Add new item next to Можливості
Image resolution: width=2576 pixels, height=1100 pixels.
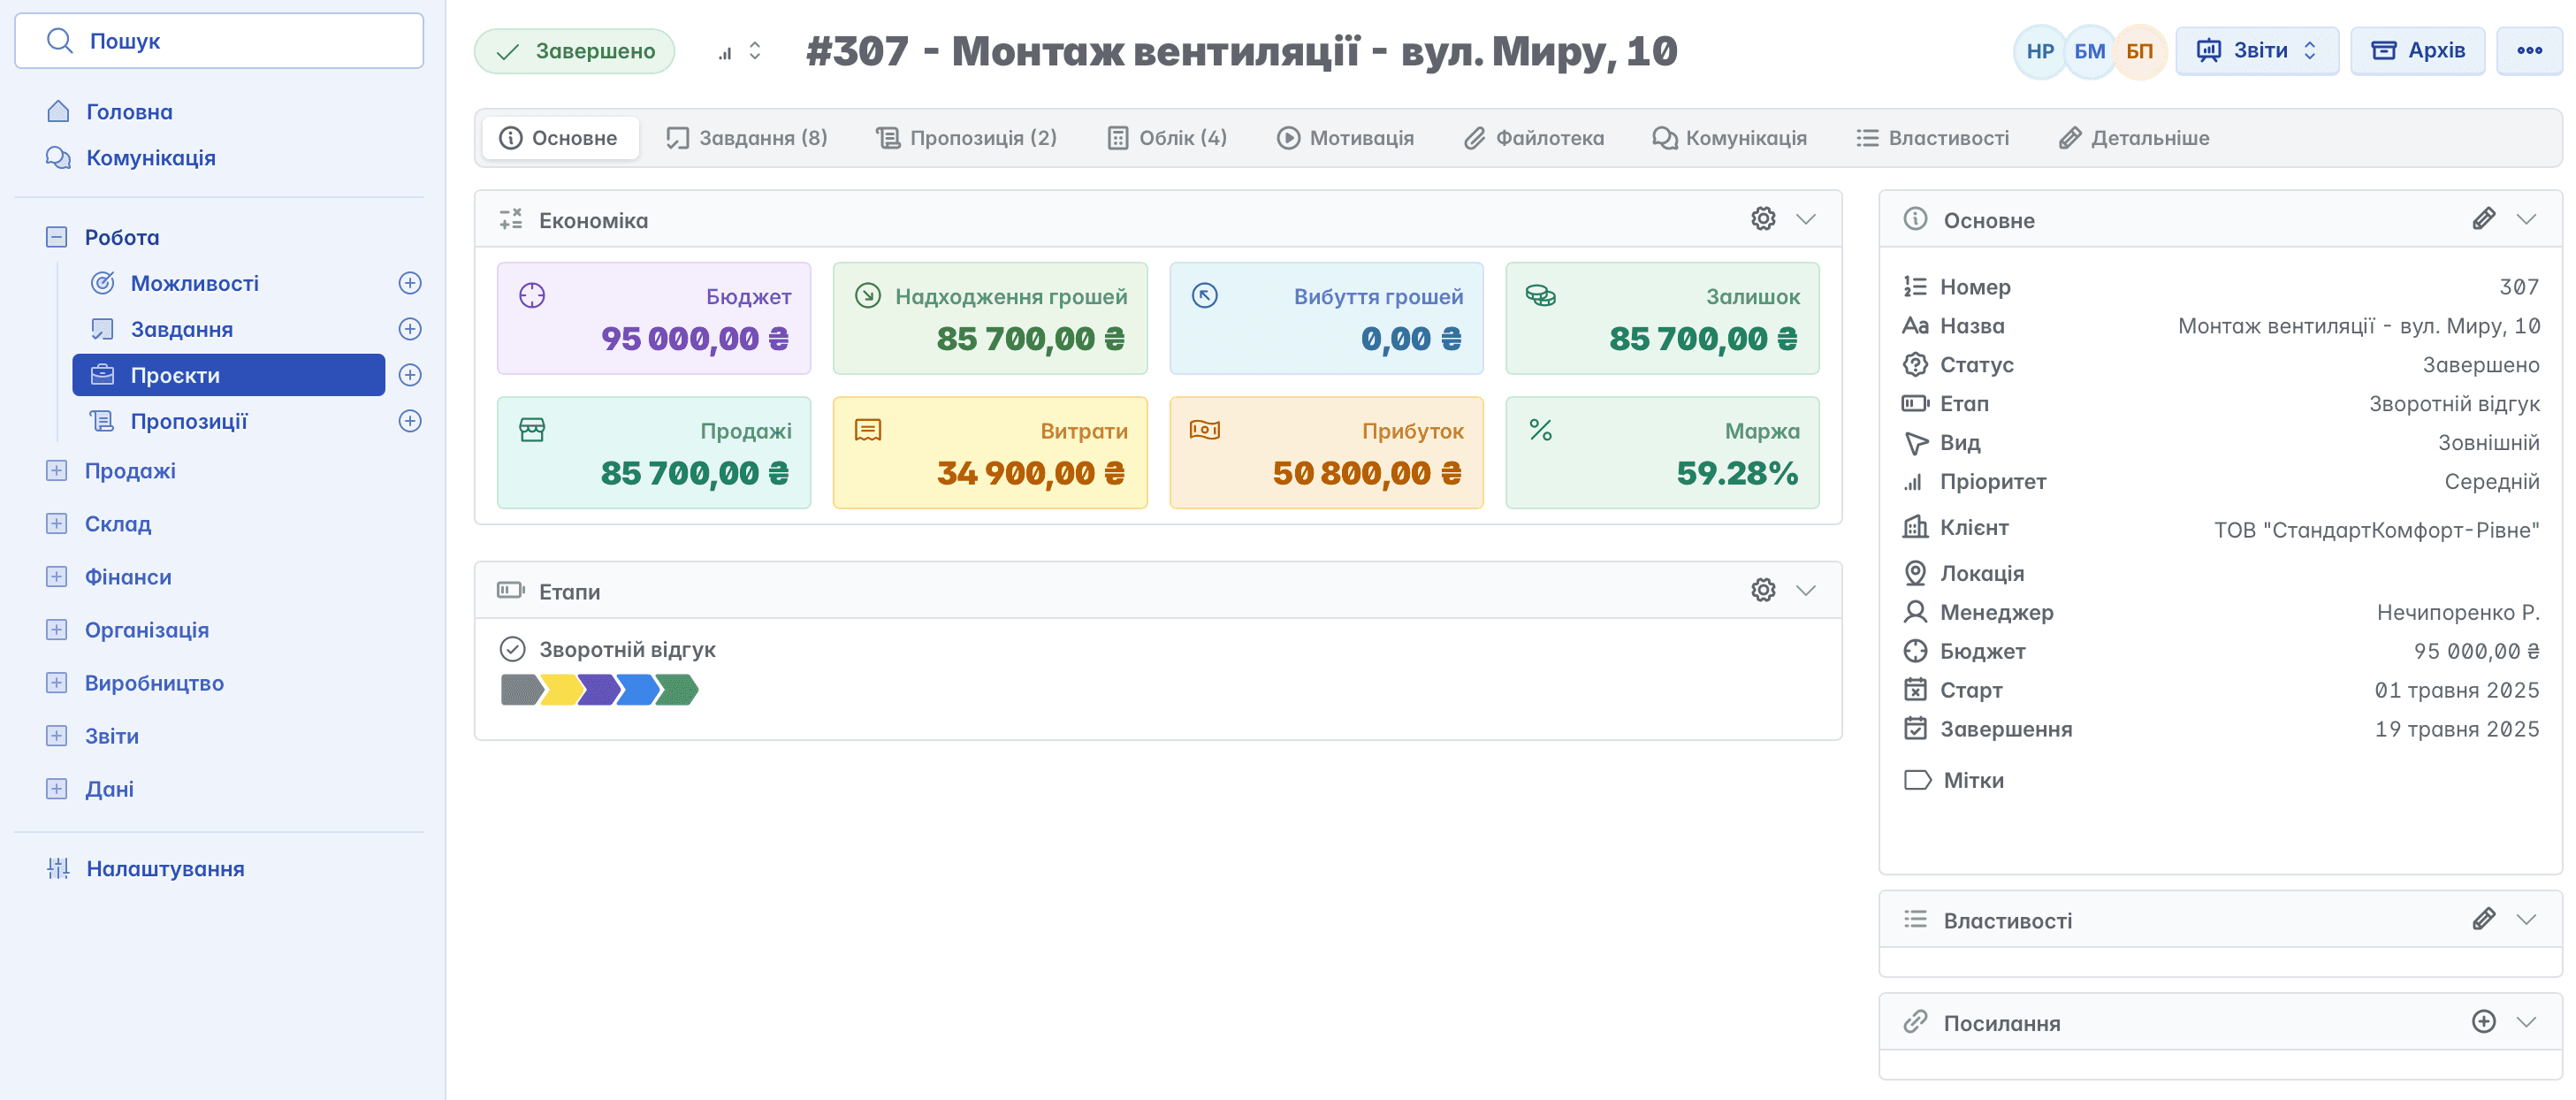point(410,283)
